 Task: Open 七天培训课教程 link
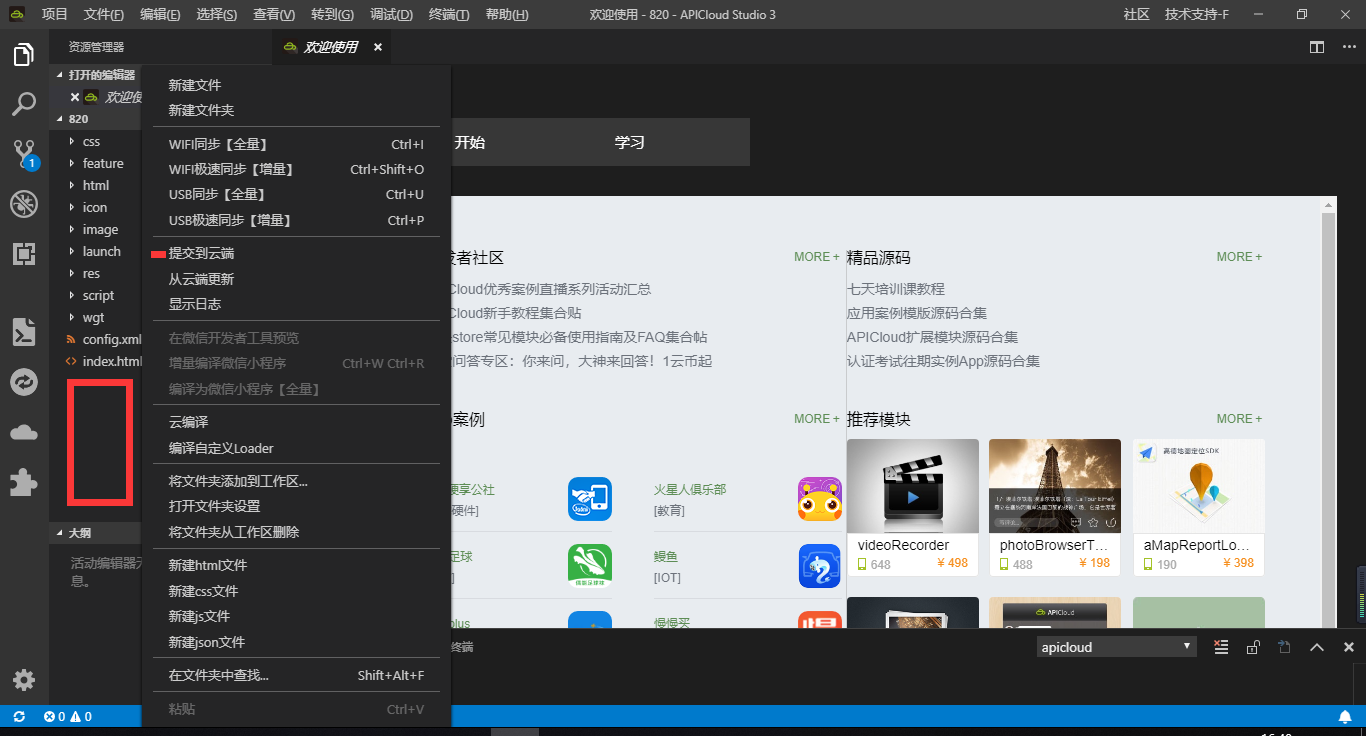click(x=896, y=289)
